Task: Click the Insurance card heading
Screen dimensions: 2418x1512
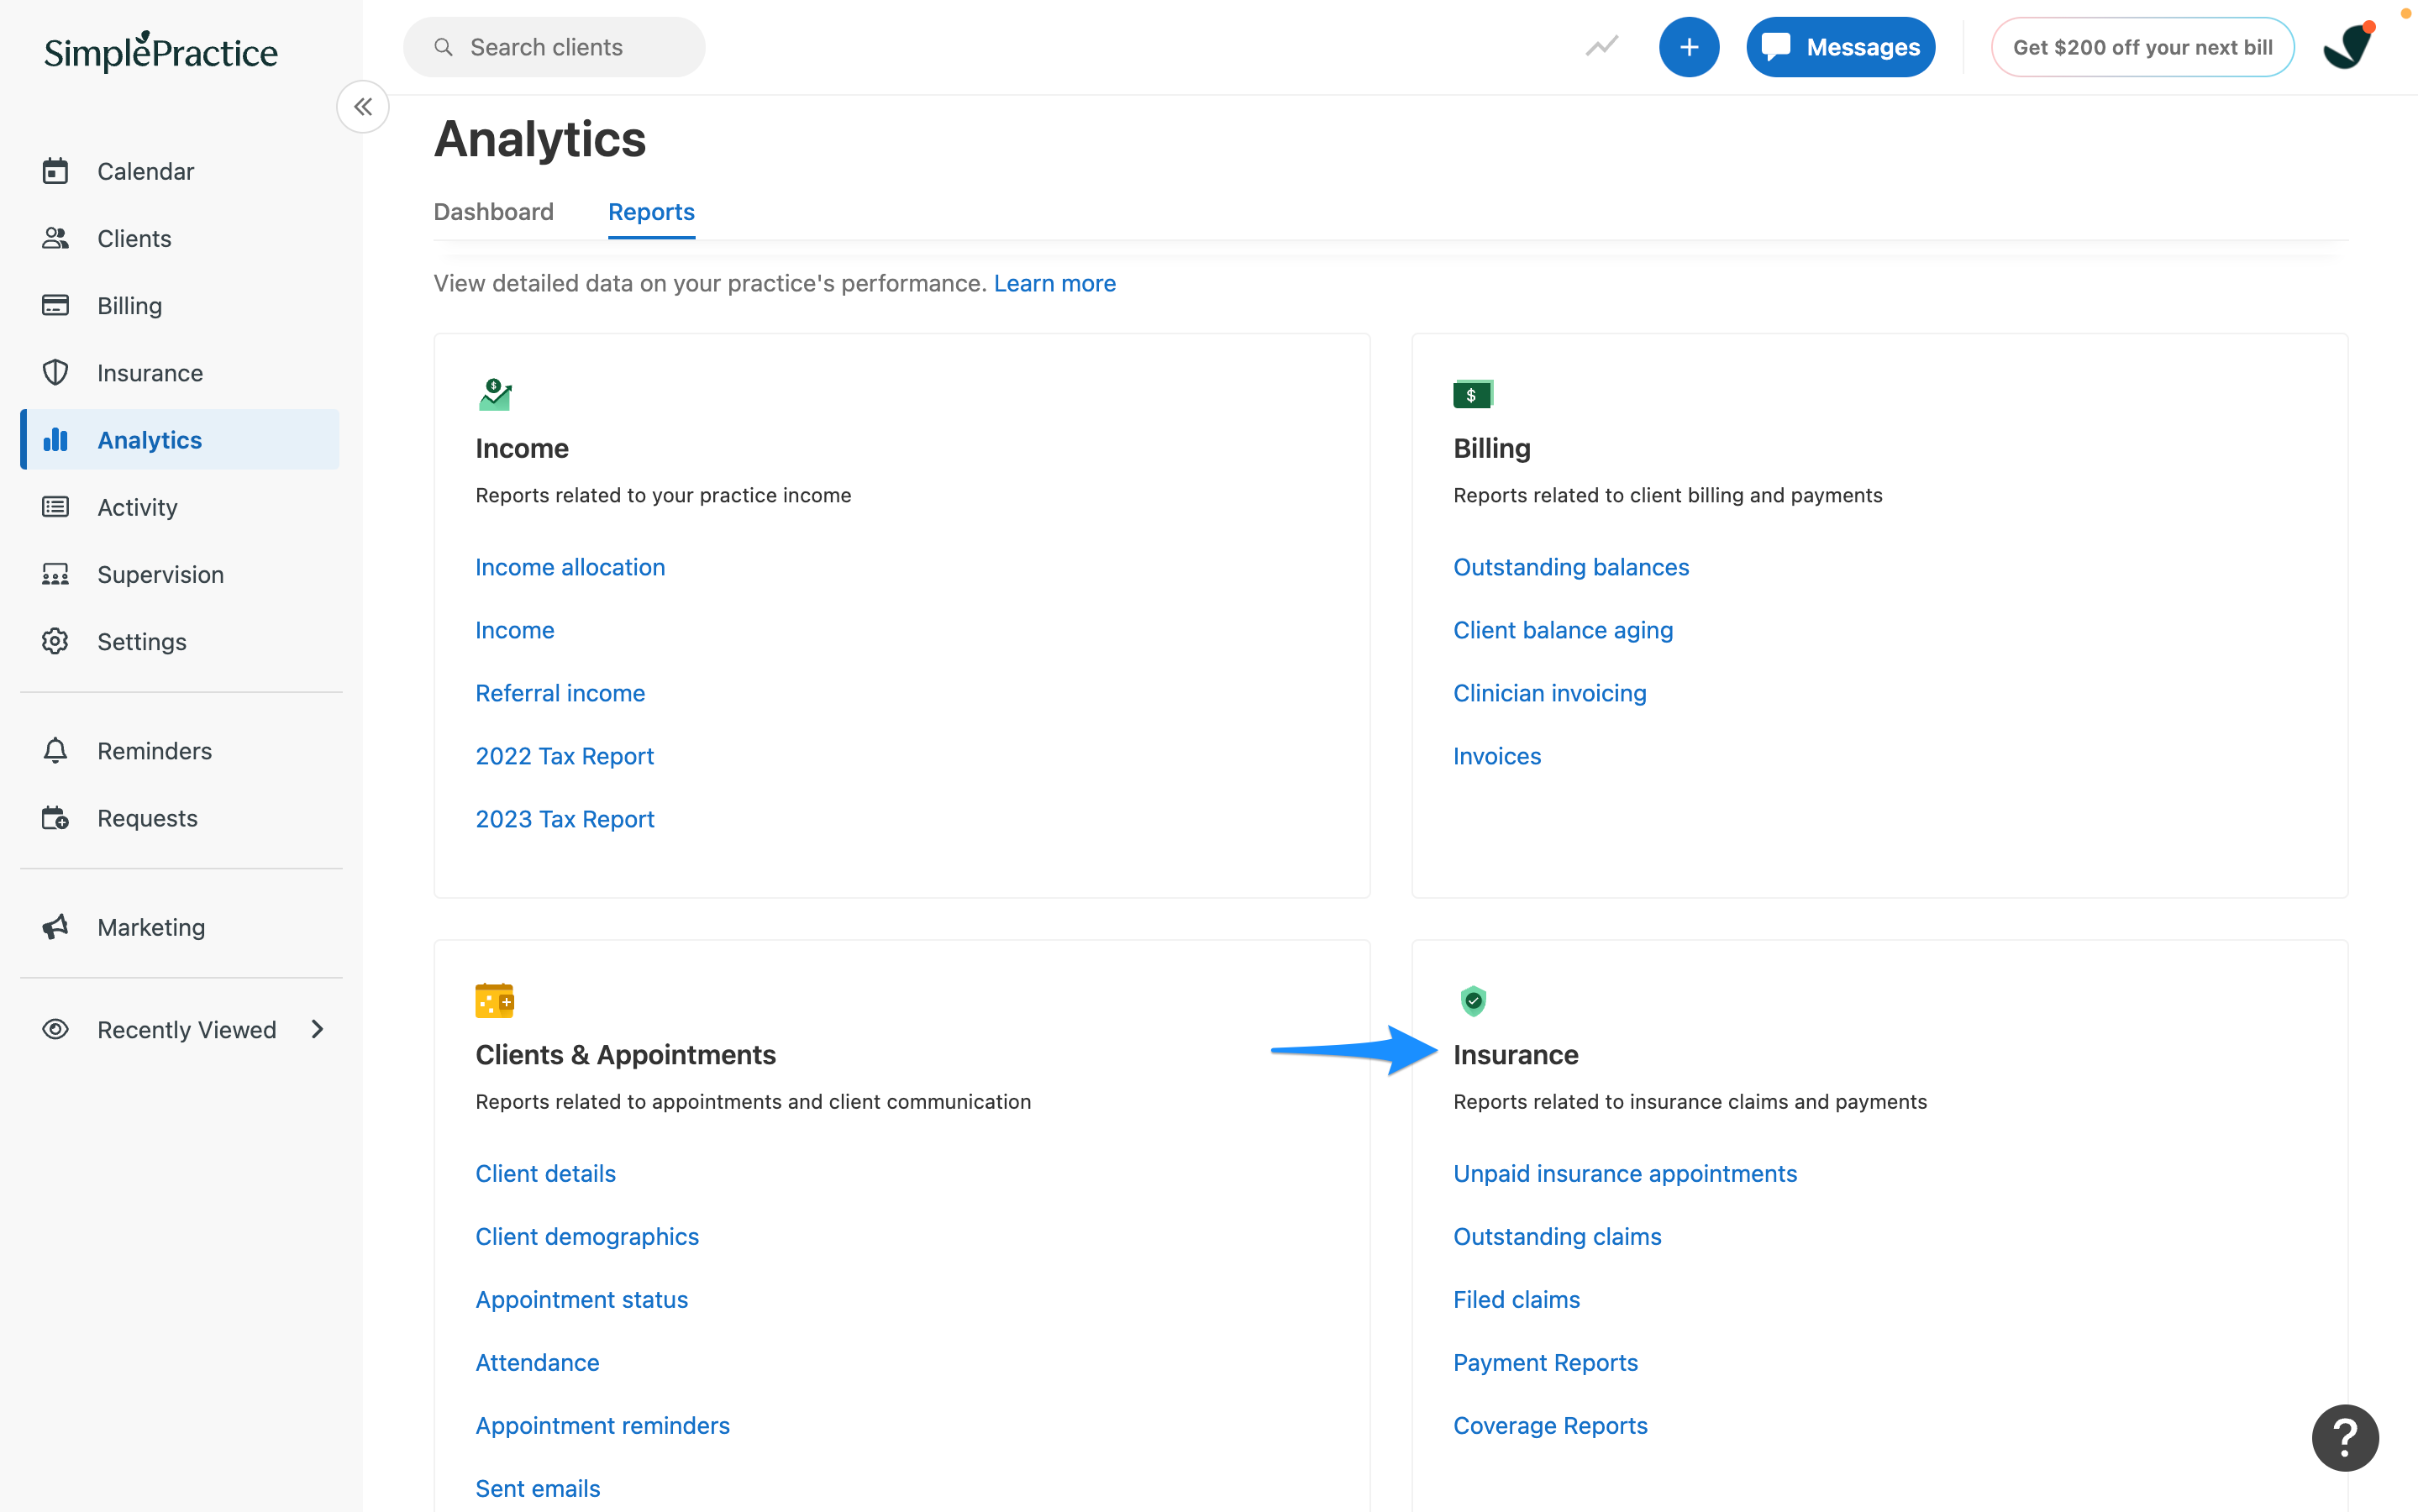Action: [x=1515, y=1054]
